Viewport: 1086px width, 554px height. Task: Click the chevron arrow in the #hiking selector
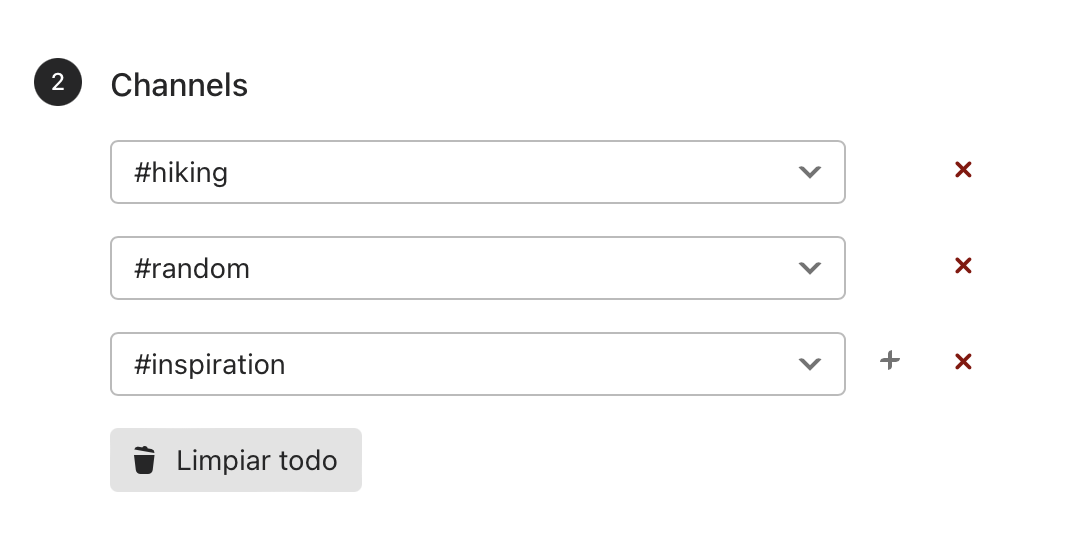pos(810,172)
